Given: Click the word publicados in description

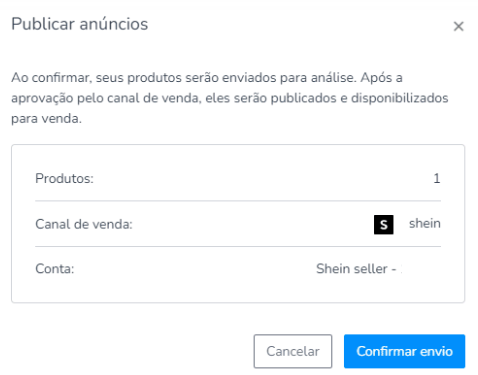Looking at the screenshot, I should point(303,99).
